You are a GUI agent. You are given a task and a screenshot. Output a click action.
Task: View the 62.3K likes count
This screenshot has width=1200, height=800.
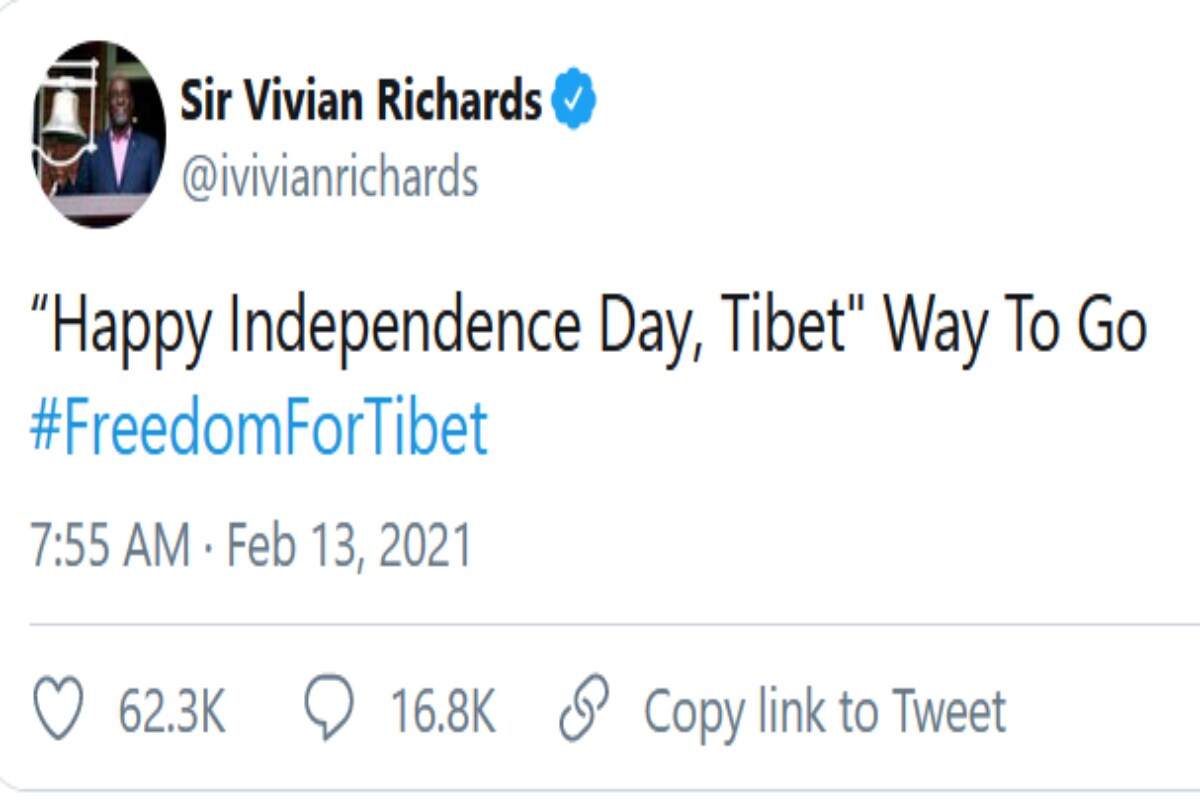coord(172,713)
